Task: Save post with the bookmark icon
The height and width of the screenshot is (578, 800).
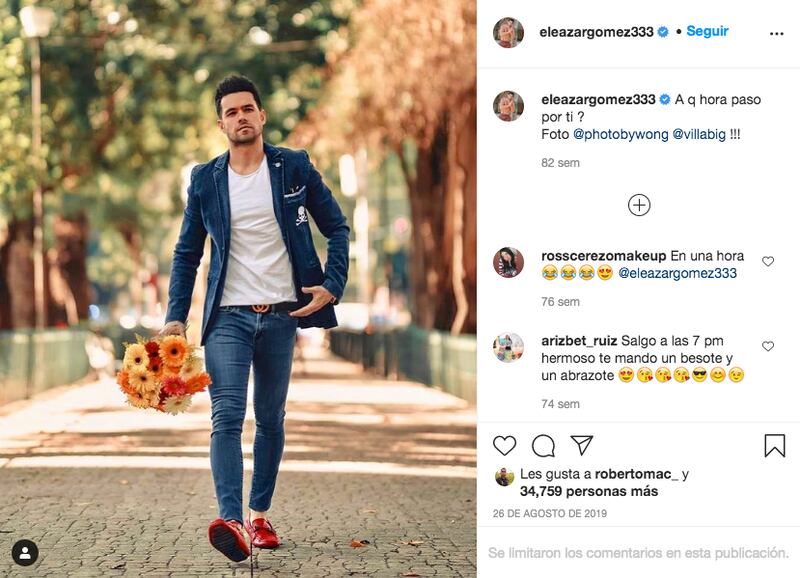Action: pos(774,445)
